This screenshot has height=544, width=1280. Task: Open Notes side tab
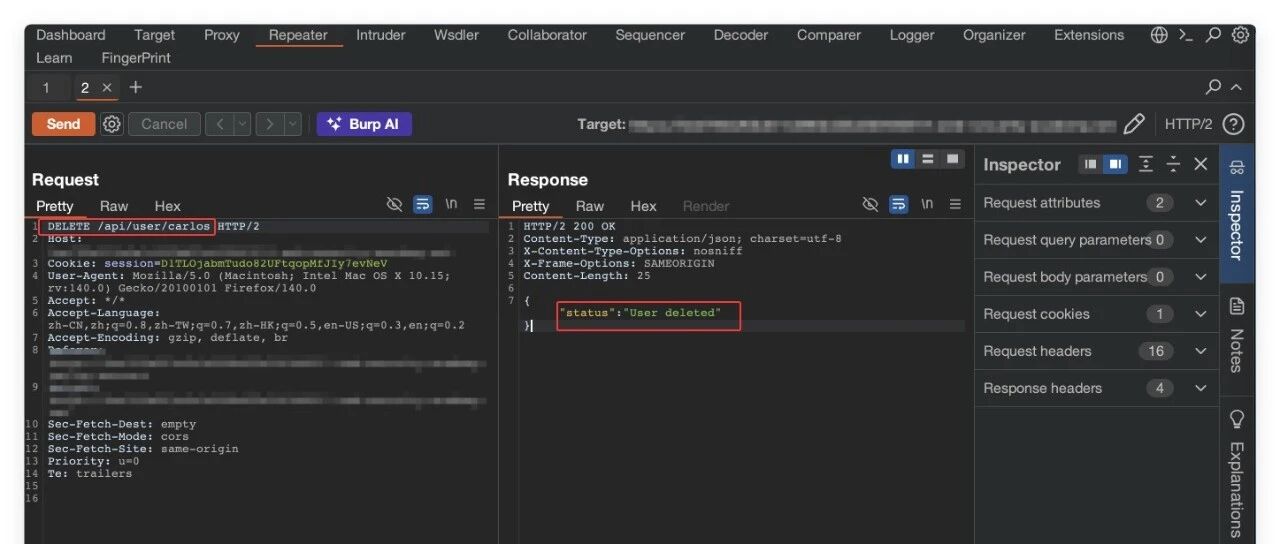tap(1236, 335)
